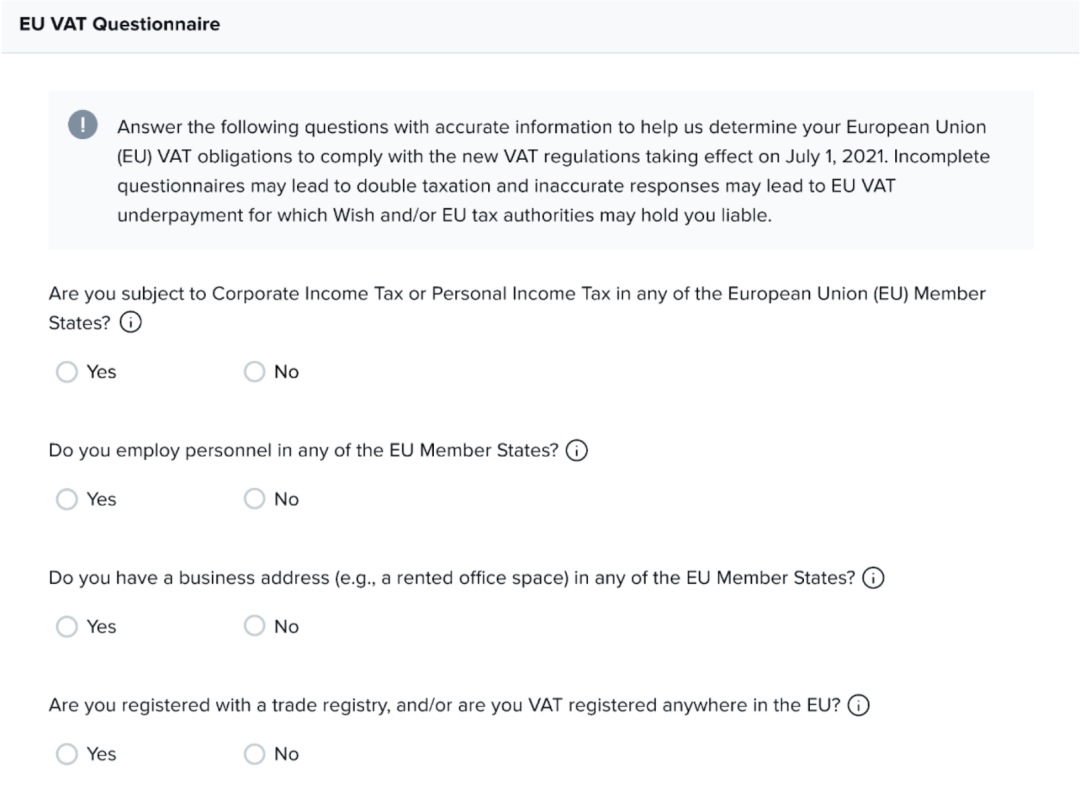Viewport: 1080px width, 801px height.
Task: Select No for having an EU business address
Action: [255, 627]
